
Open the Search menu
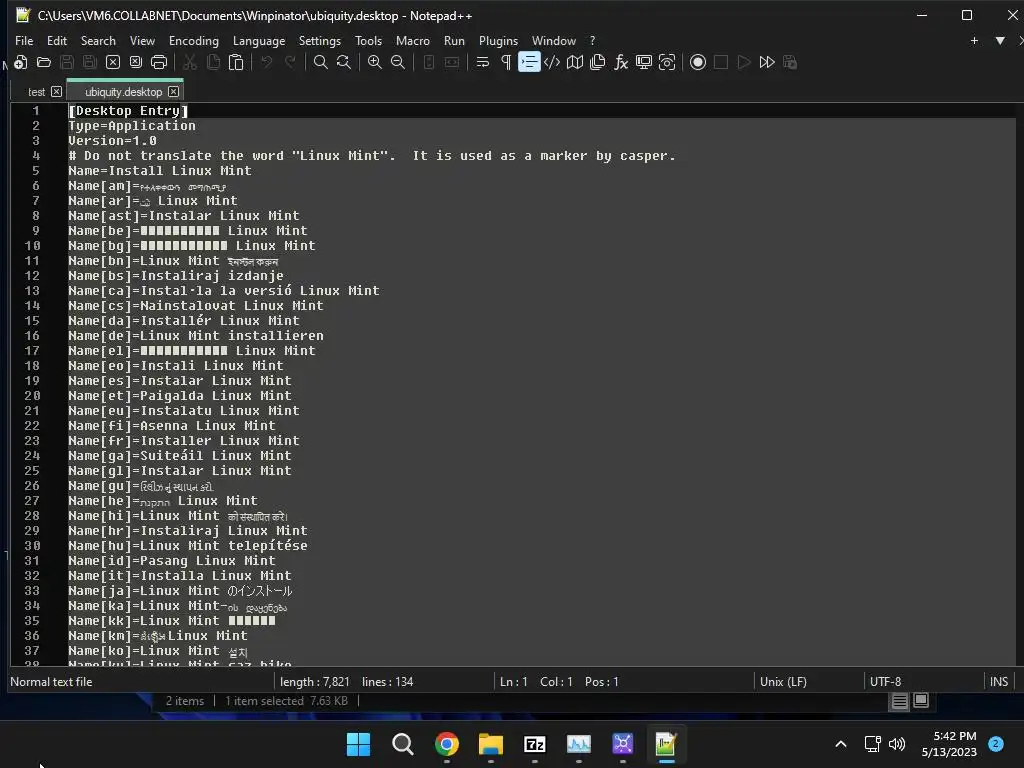point(98,40)
